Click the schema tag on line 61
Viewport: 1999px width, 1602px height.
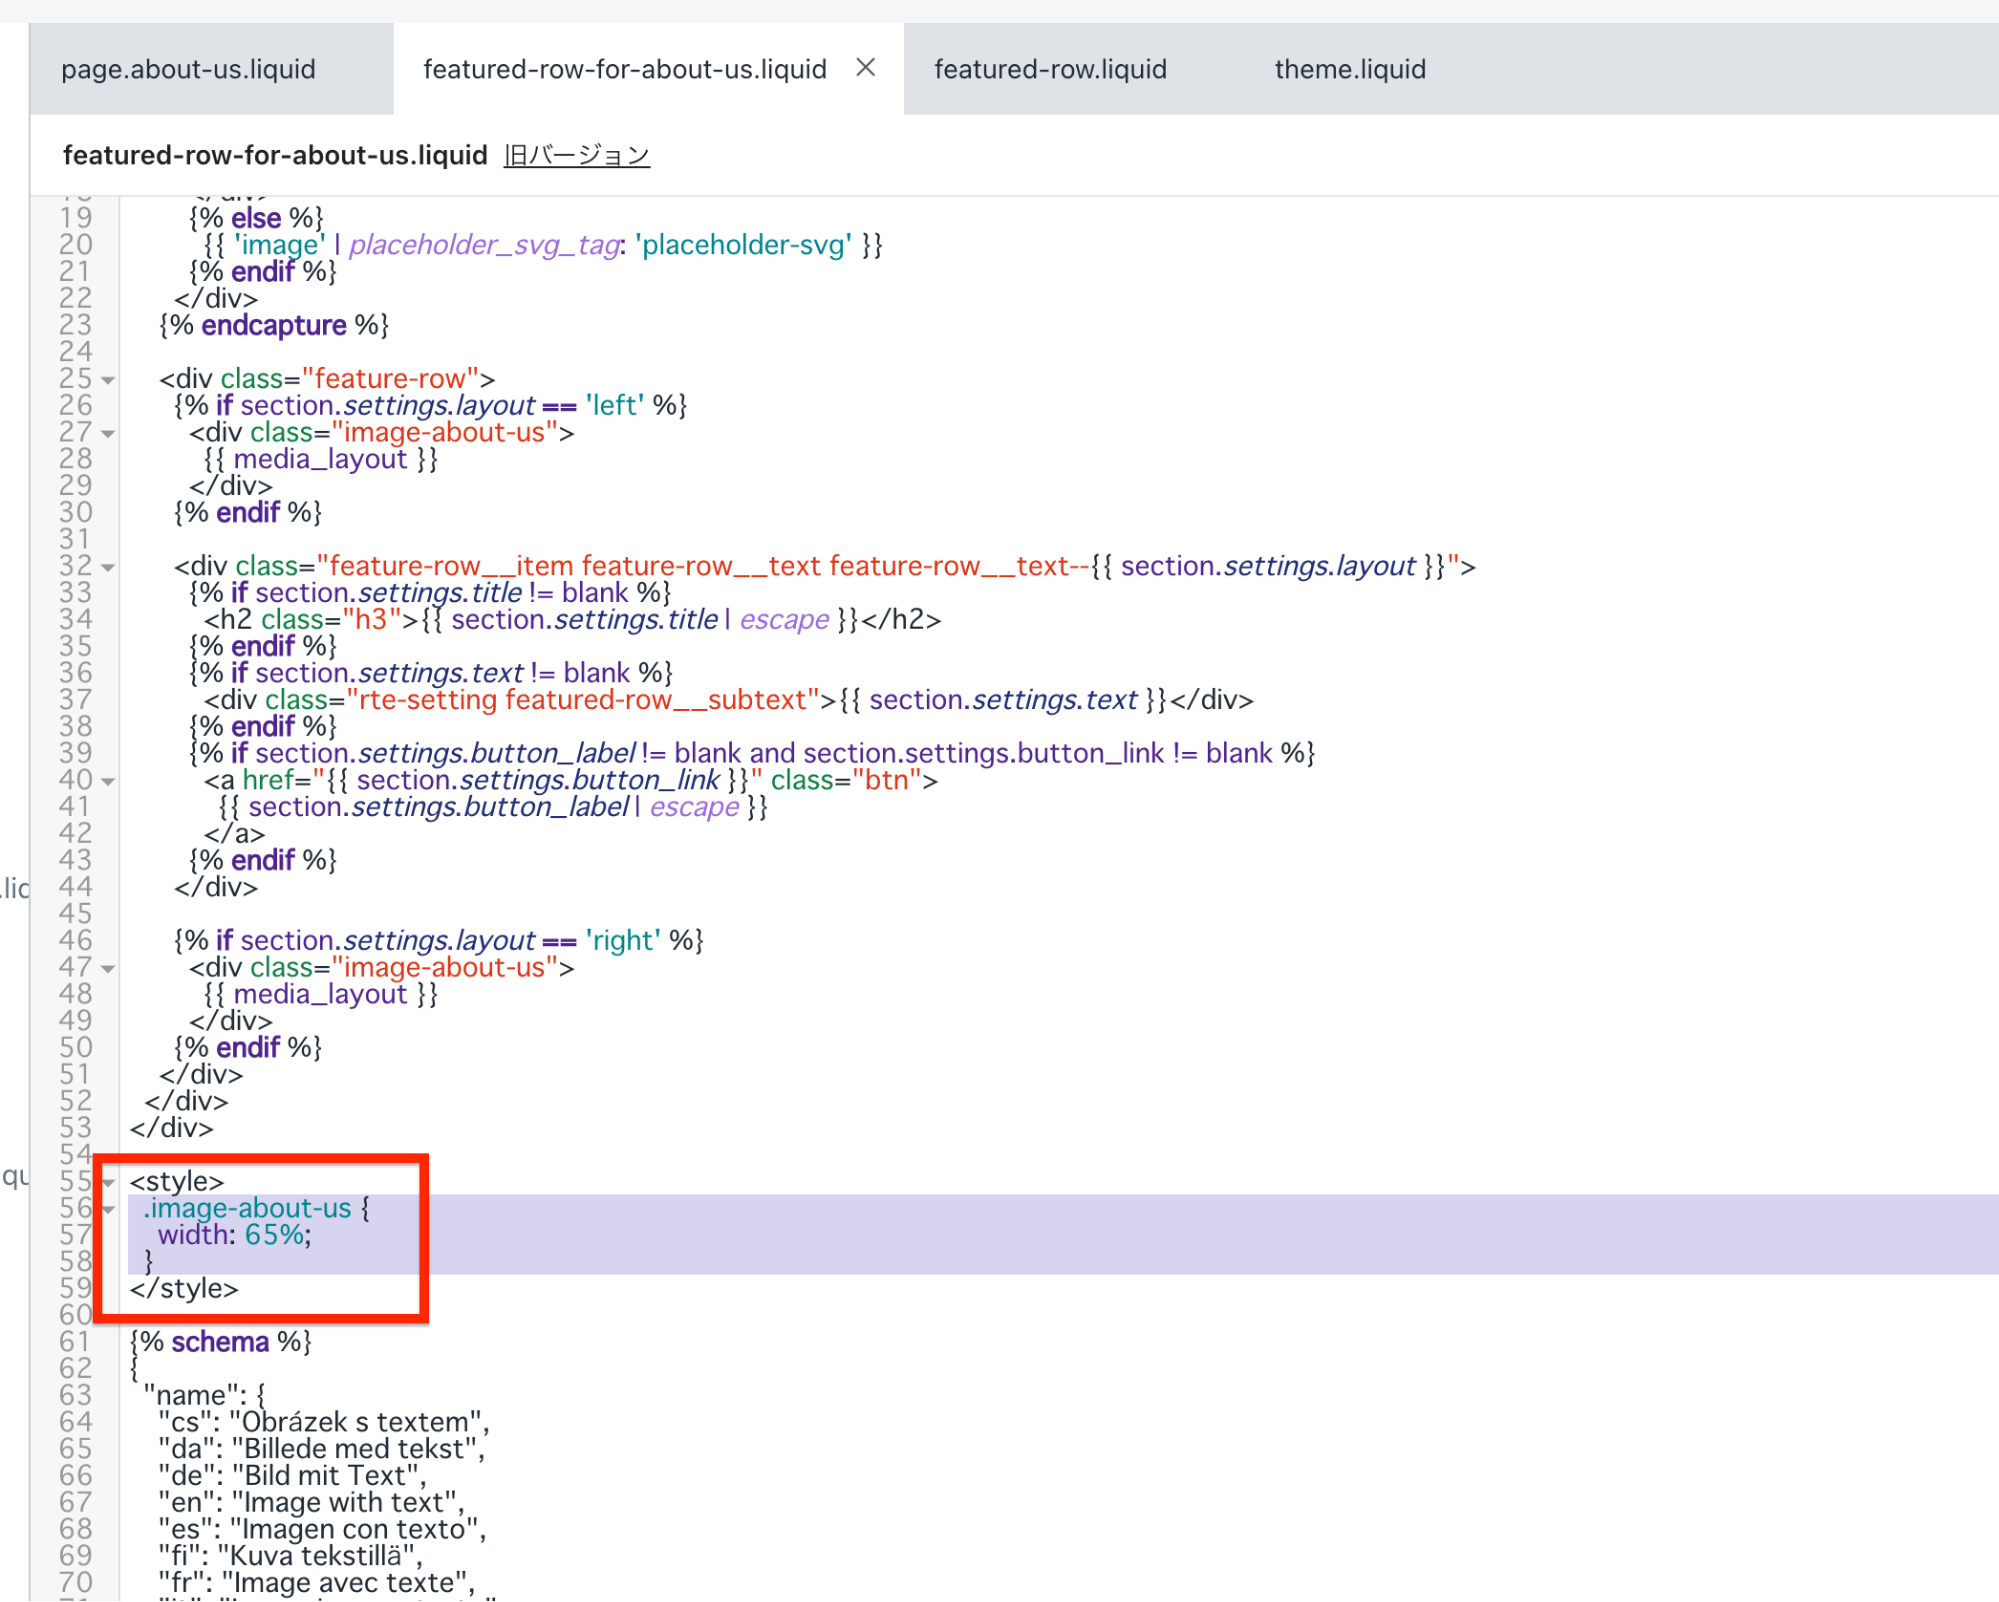point(219,1342)
